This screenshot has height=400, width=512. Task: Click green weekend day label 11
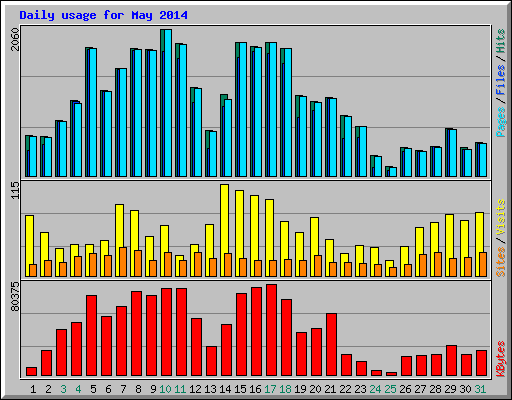tap(180, 389)
